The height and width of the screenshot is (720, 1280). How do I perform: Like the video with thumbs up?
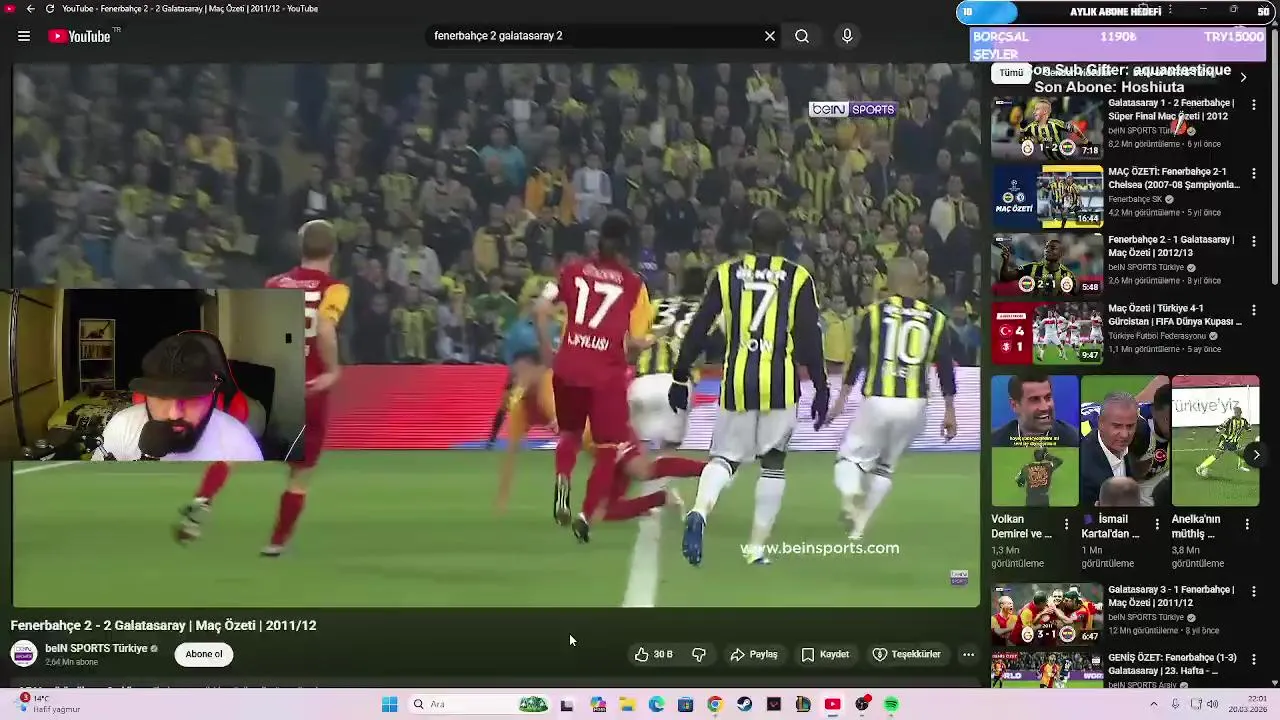[x=653, y=654]
